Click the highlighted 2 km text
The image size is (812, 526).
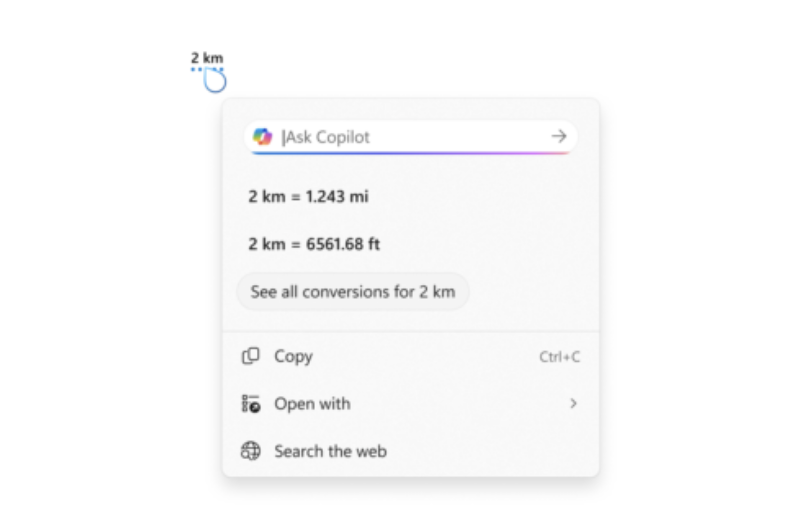[x=207, y=58]
